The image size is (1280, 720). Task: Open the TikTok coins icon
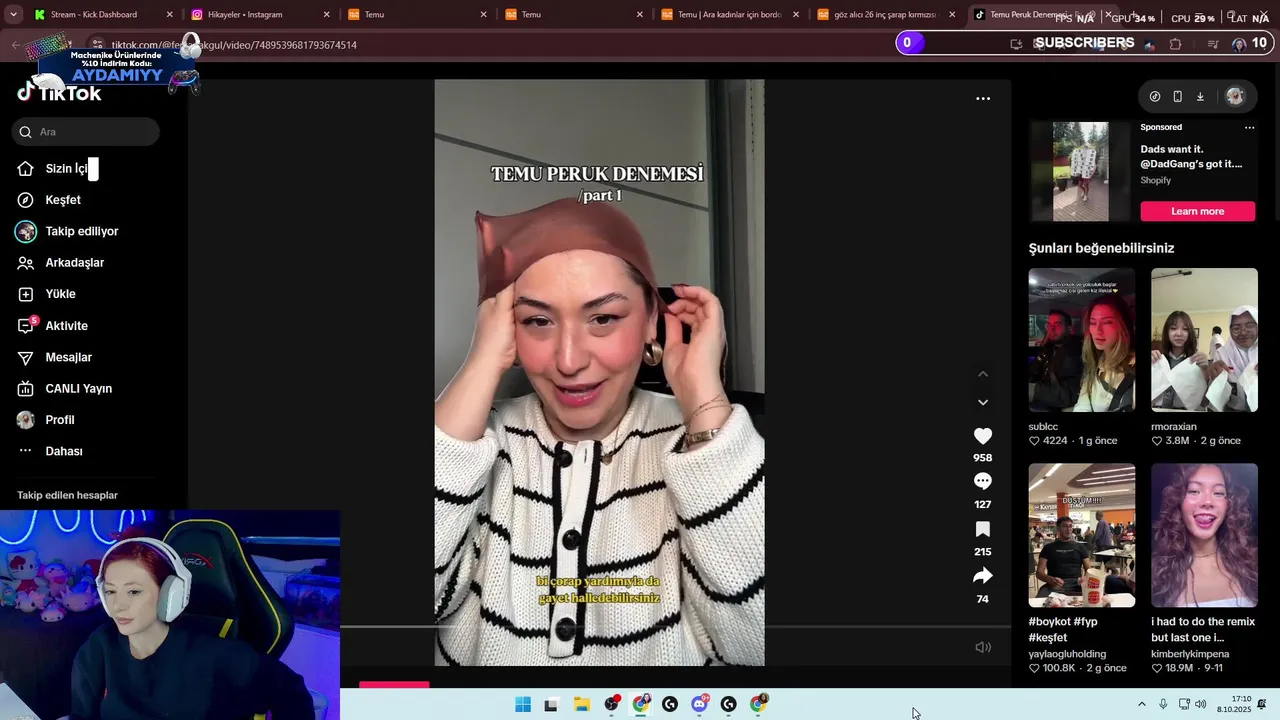pyautogui.click(x=1155, y=96)
